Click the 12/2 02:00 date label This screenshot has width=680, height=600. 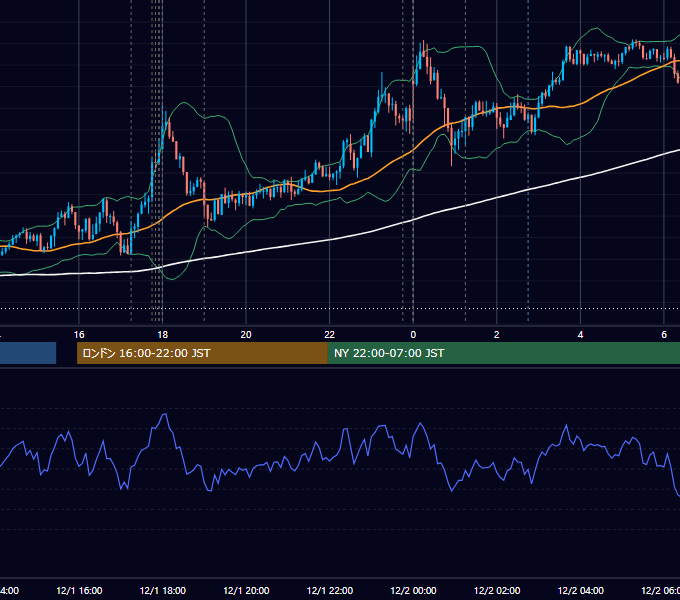click(x=497, y=590)
